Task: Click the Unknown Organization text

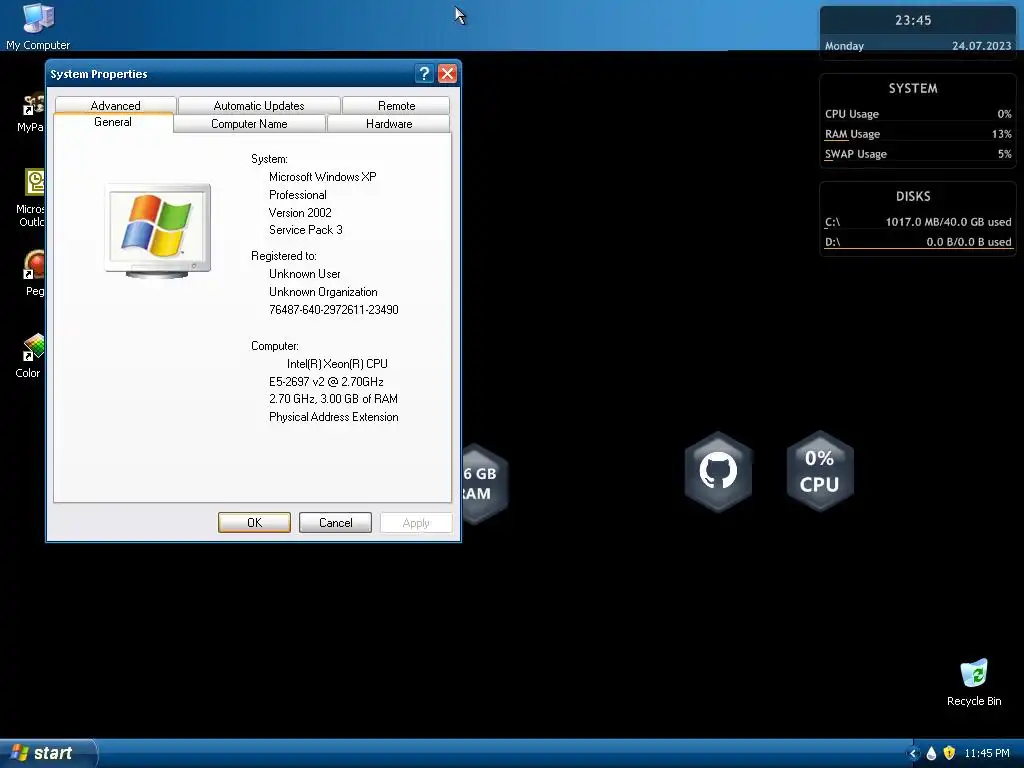Action: click(323, 292)
